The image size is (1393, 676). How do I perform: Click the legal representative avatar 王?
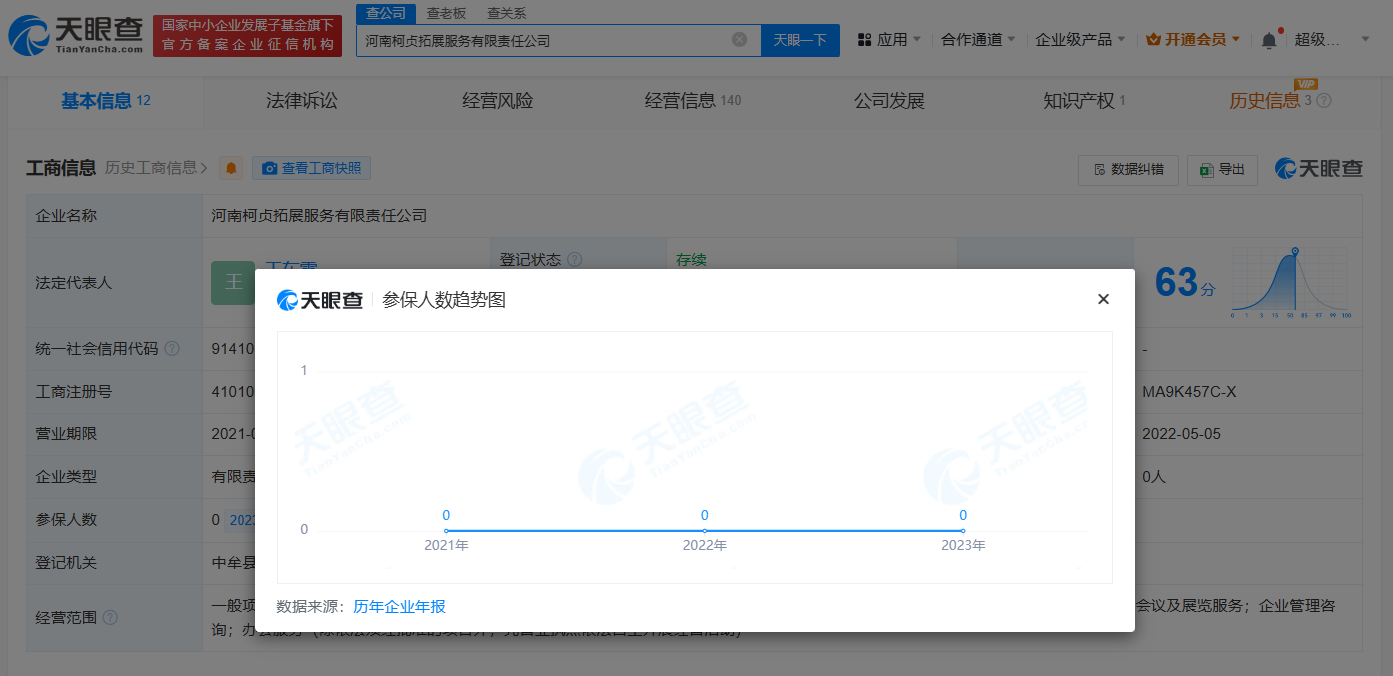tap(233, 283)
